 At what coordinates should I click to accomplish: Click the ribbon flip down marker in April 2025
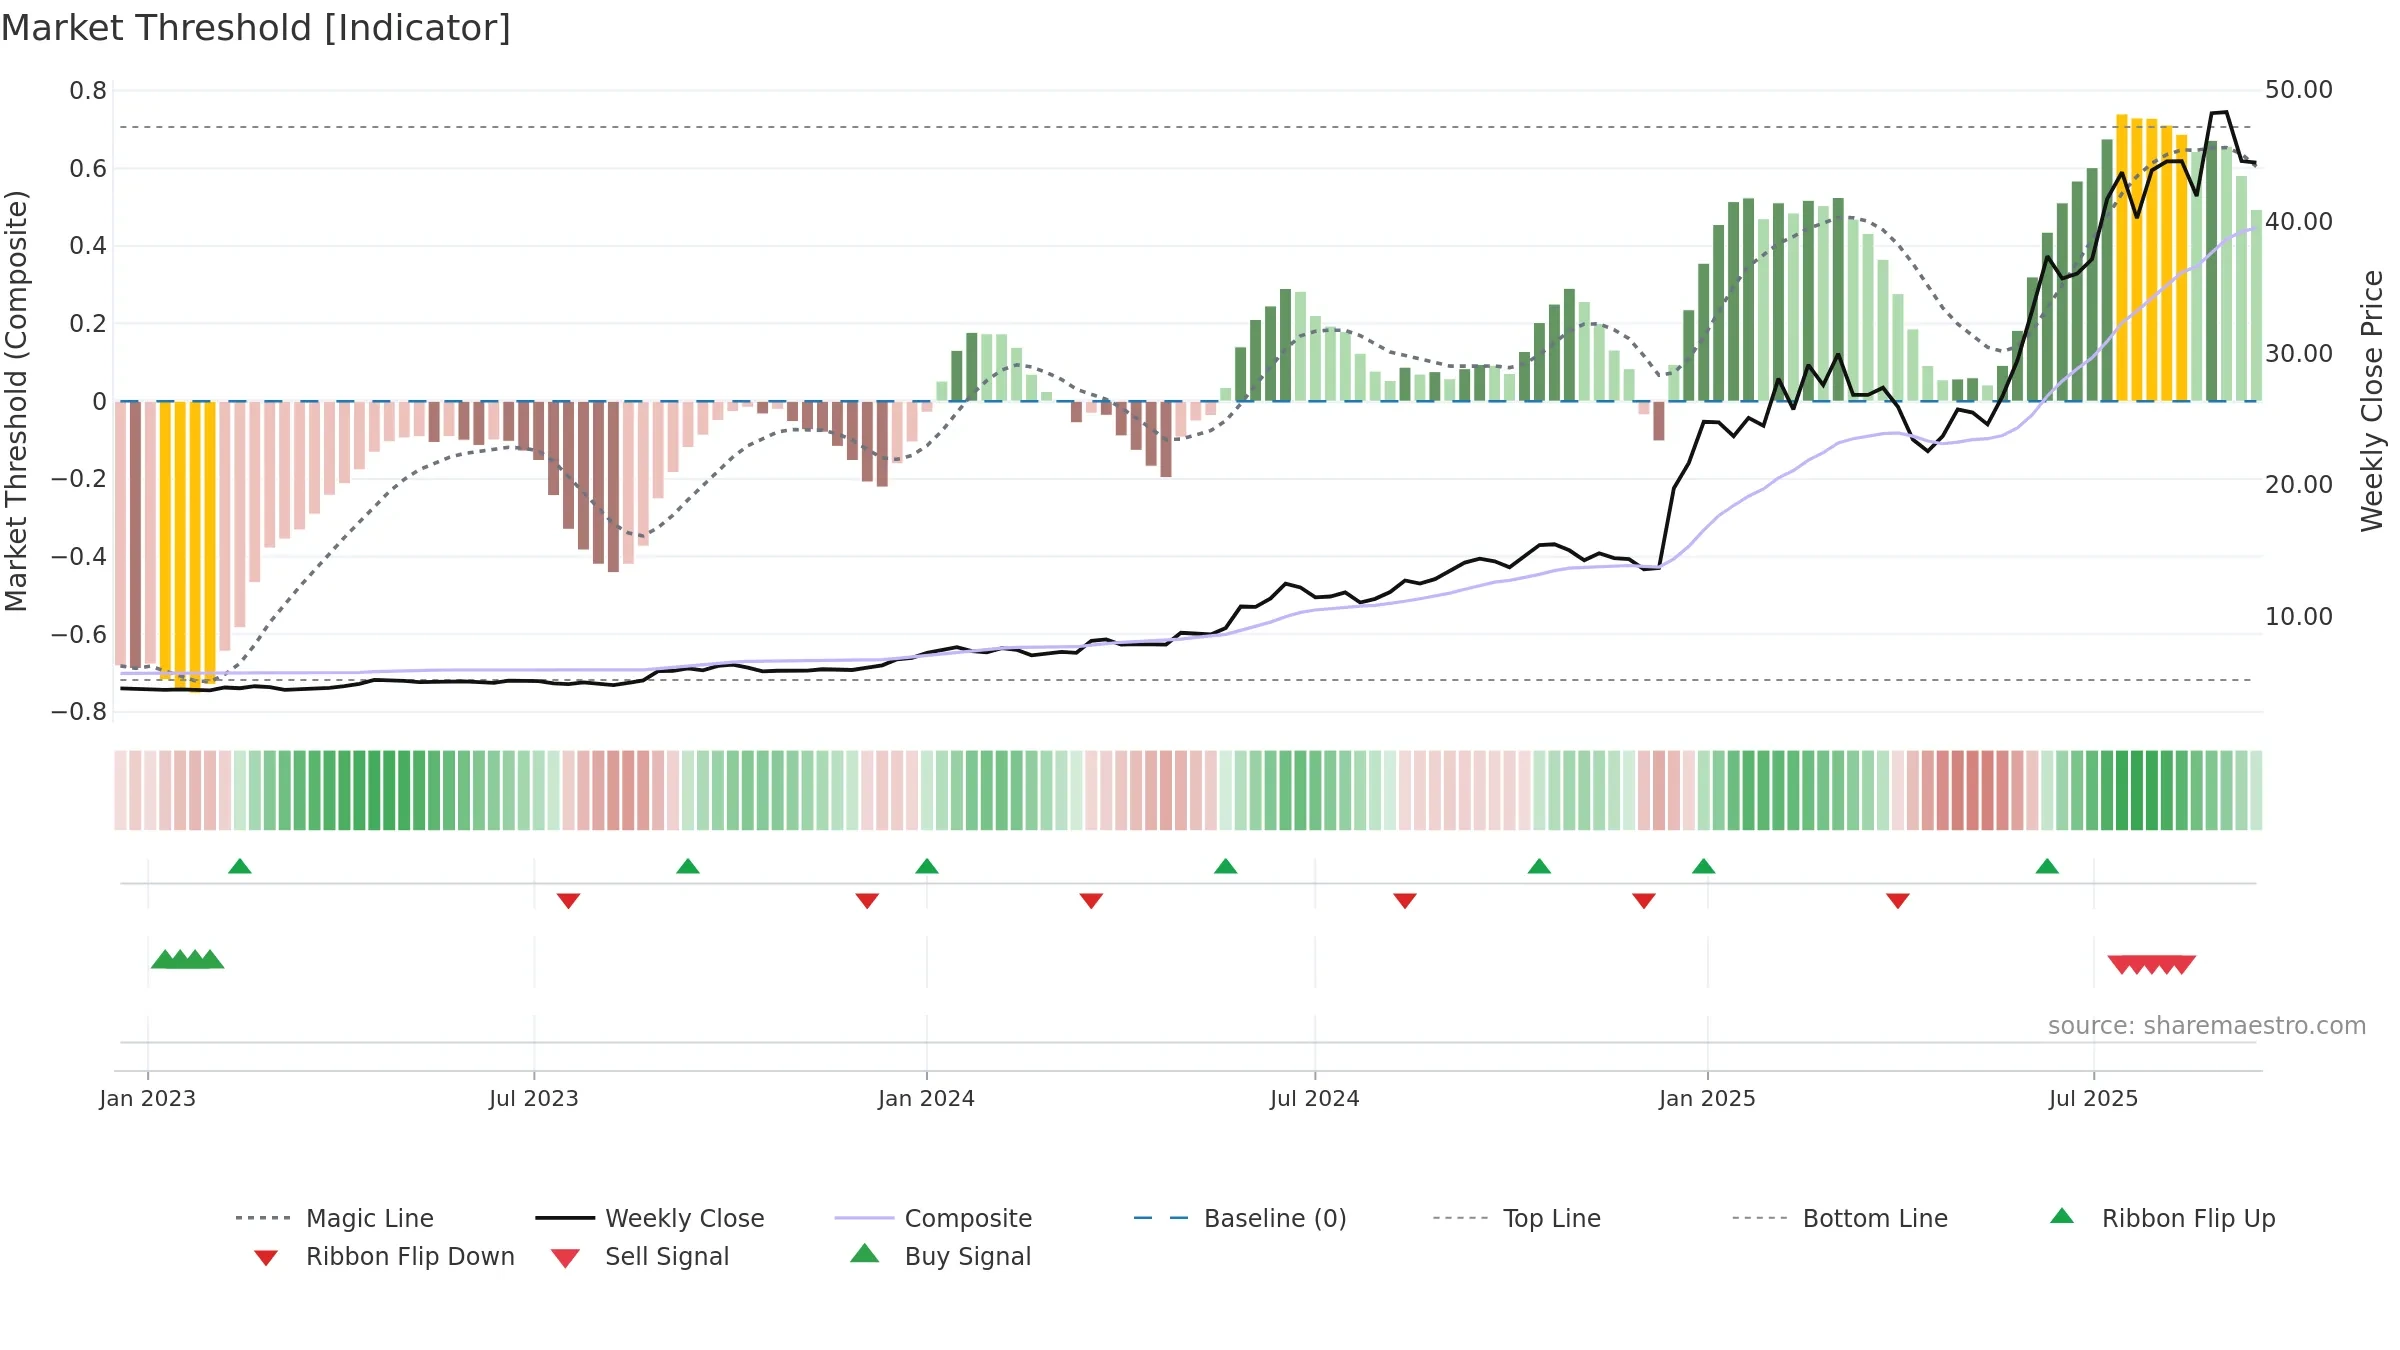coord(1898,901)
